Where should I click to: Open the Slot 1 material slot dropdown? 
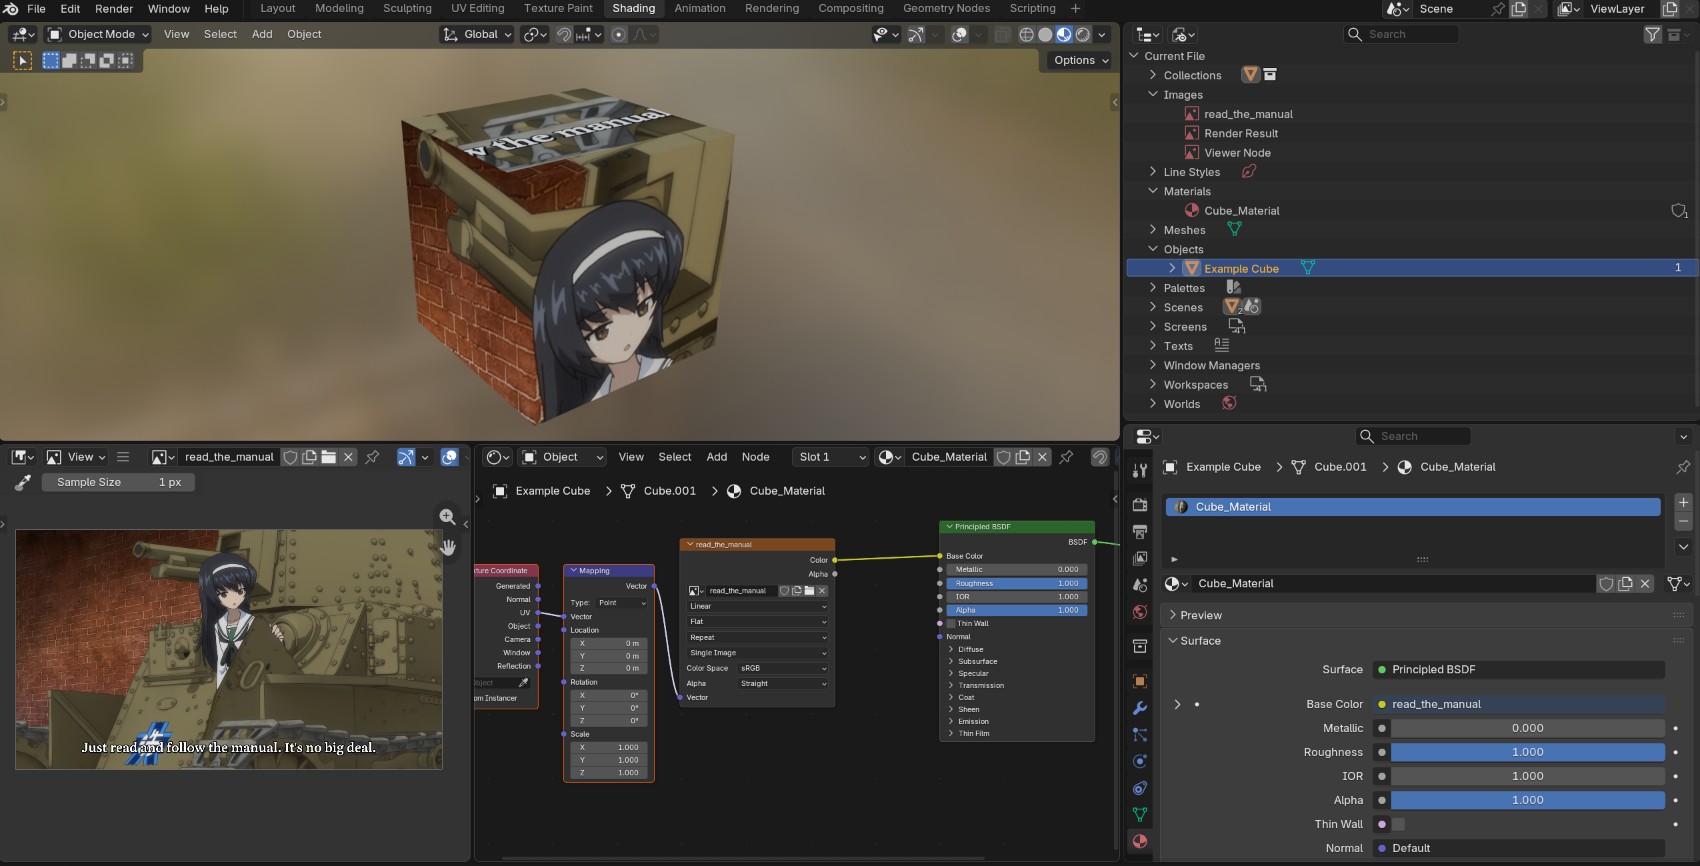[x=832, y=457]
